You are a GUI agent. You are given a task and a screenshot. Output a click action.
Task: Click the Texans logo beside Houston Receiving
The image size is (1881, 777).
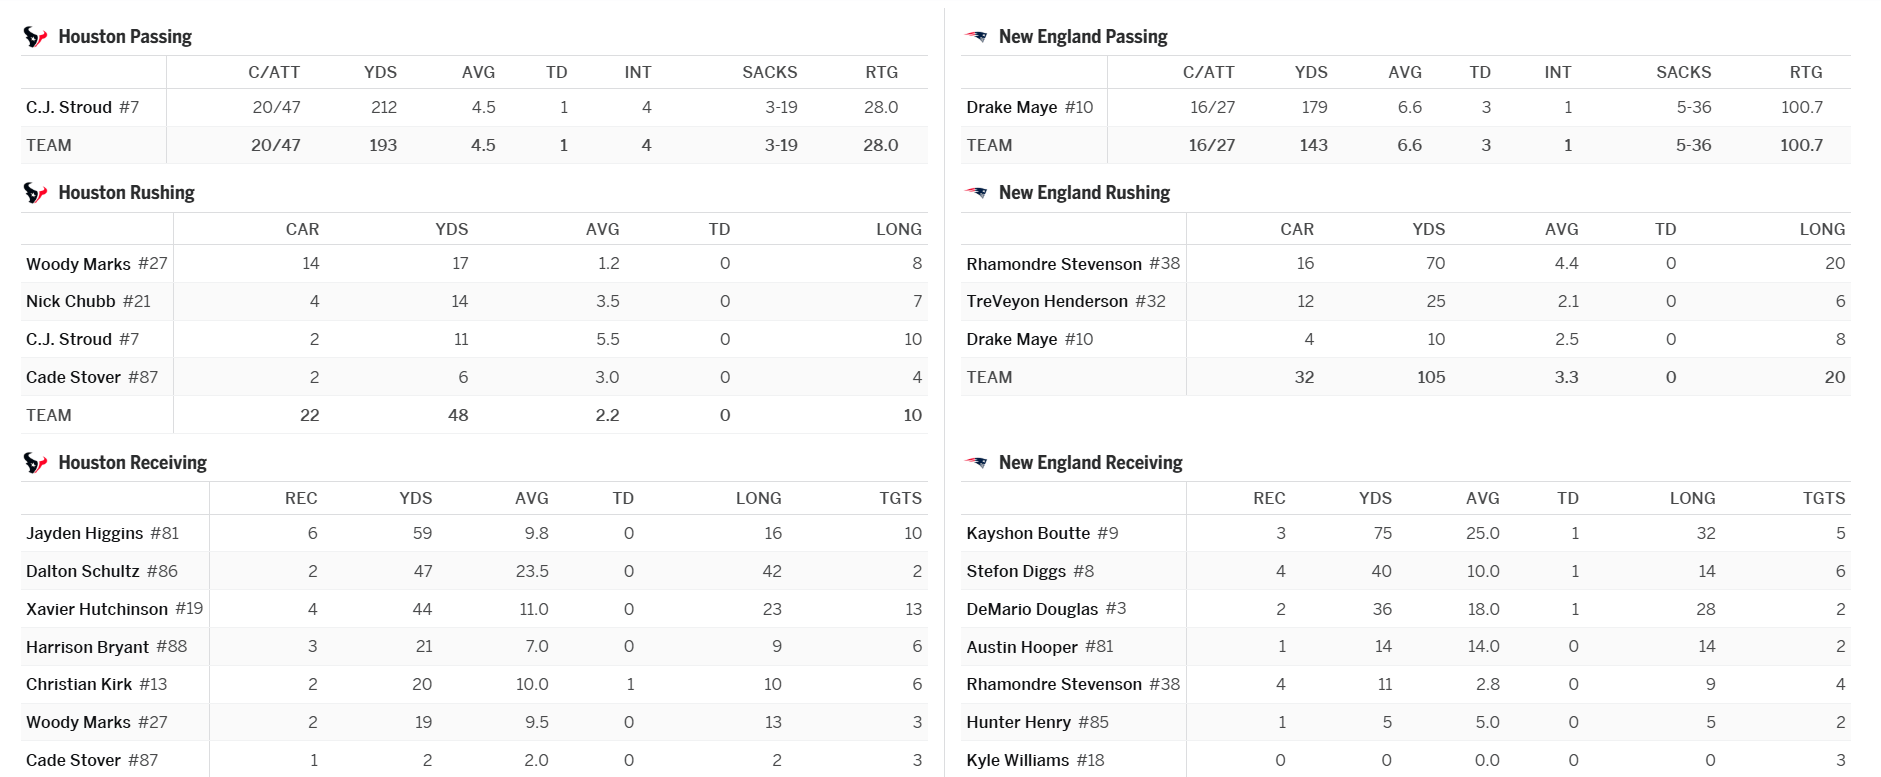tap(35, 463)
